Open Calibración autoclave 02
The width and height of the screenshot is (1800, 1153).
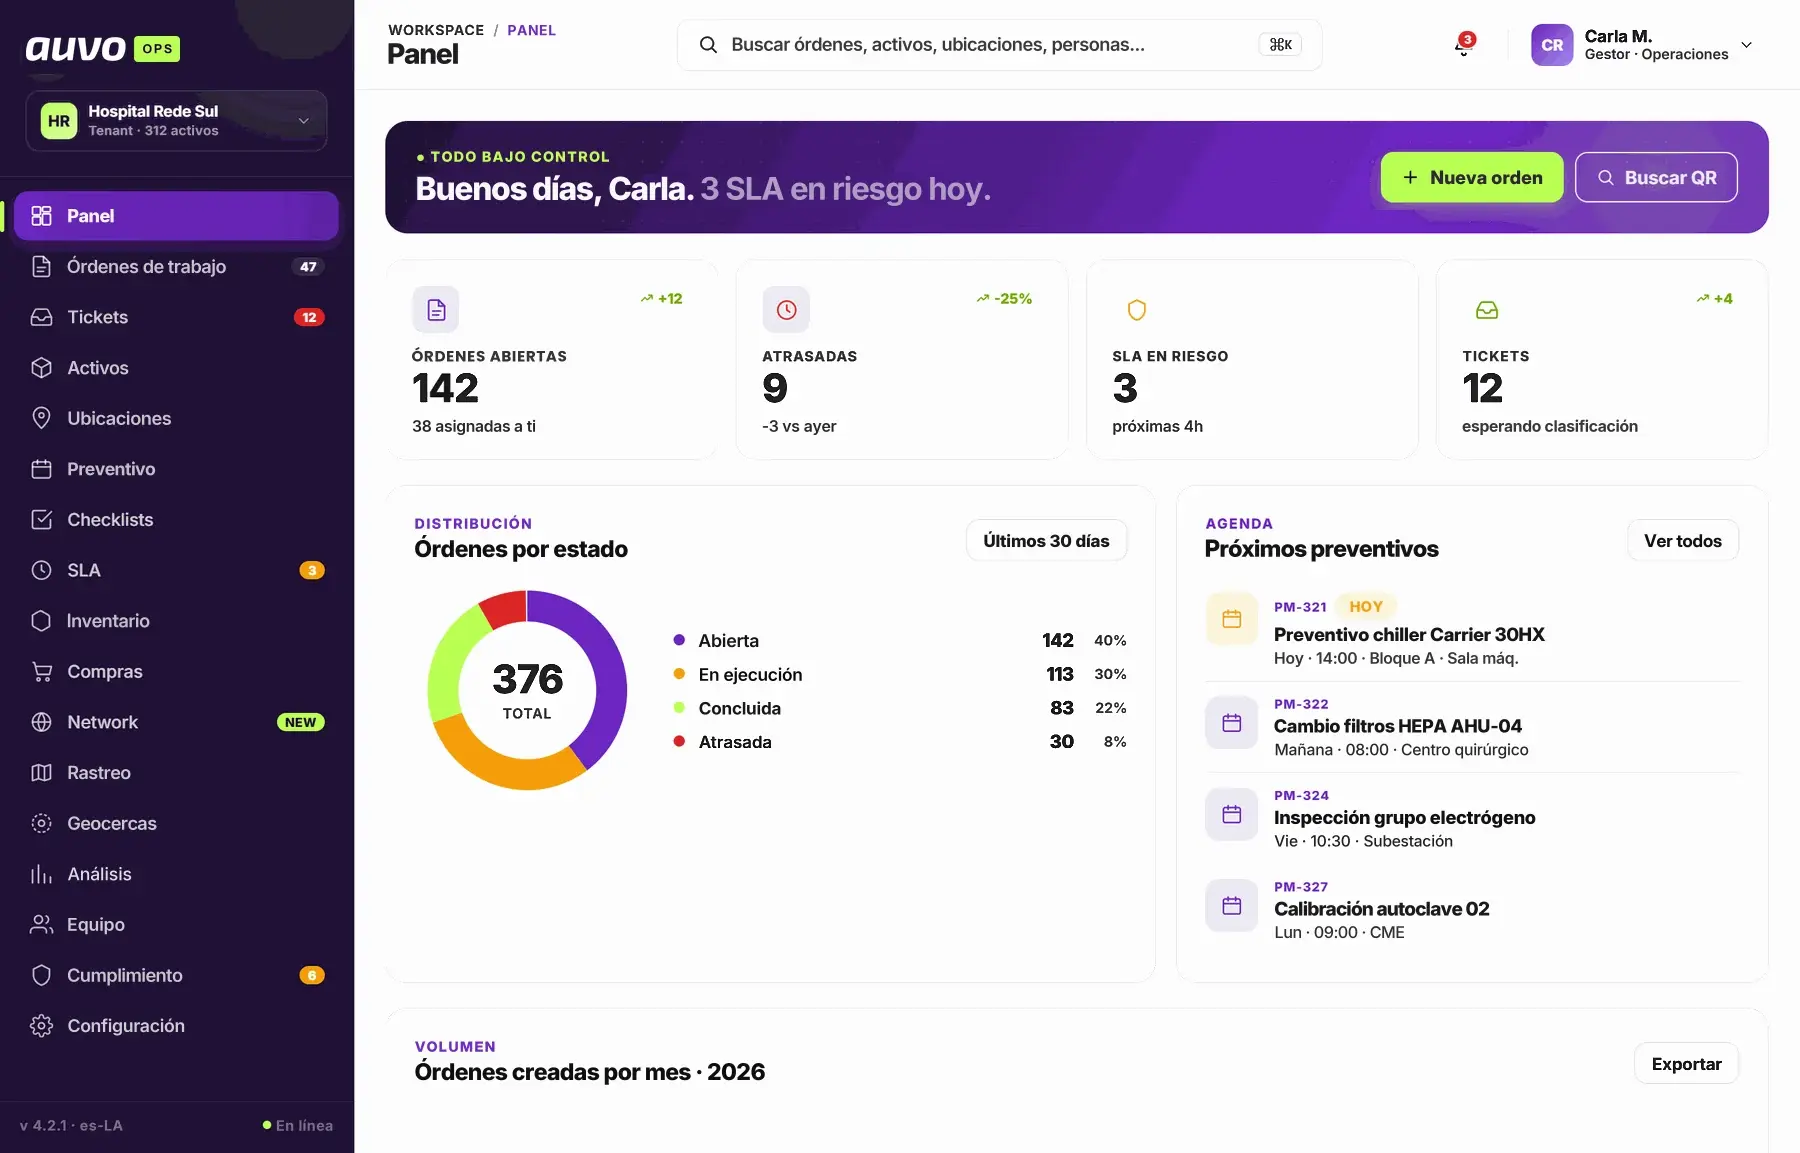tap(1382, 909)
